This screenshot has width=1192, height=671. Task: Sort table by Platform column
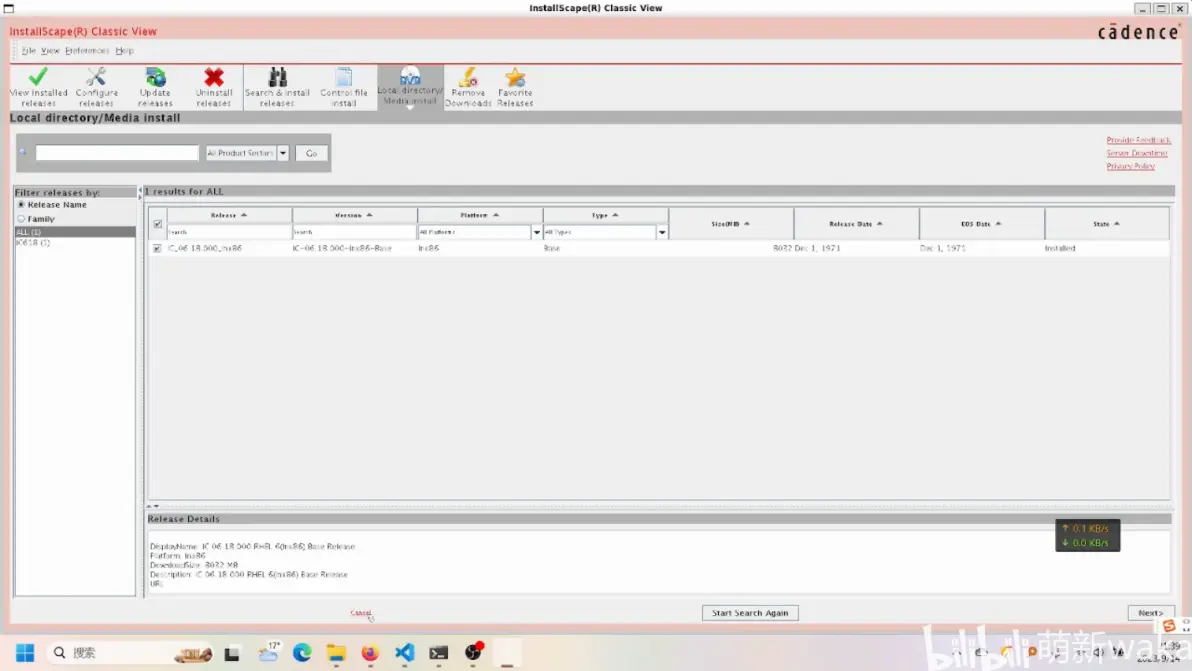click(x=480, y=215)
